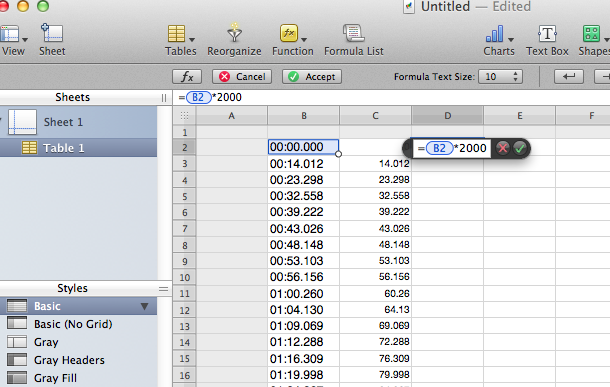
Task: Select row 2 header
Action: 185,147
